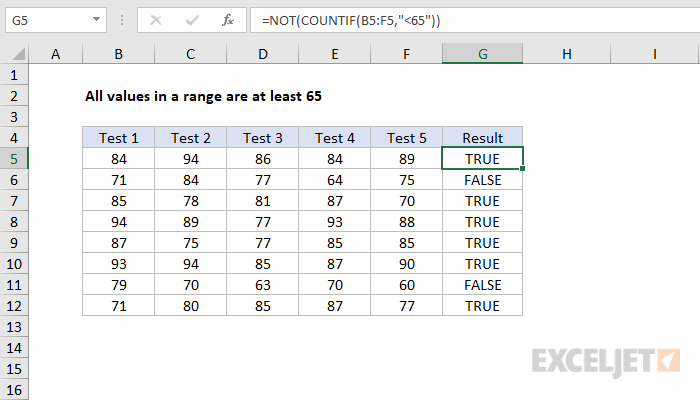The image size is (700, 400).
Task: Click the cell with 64 in Test 4
Action: (x=334, y=180)
